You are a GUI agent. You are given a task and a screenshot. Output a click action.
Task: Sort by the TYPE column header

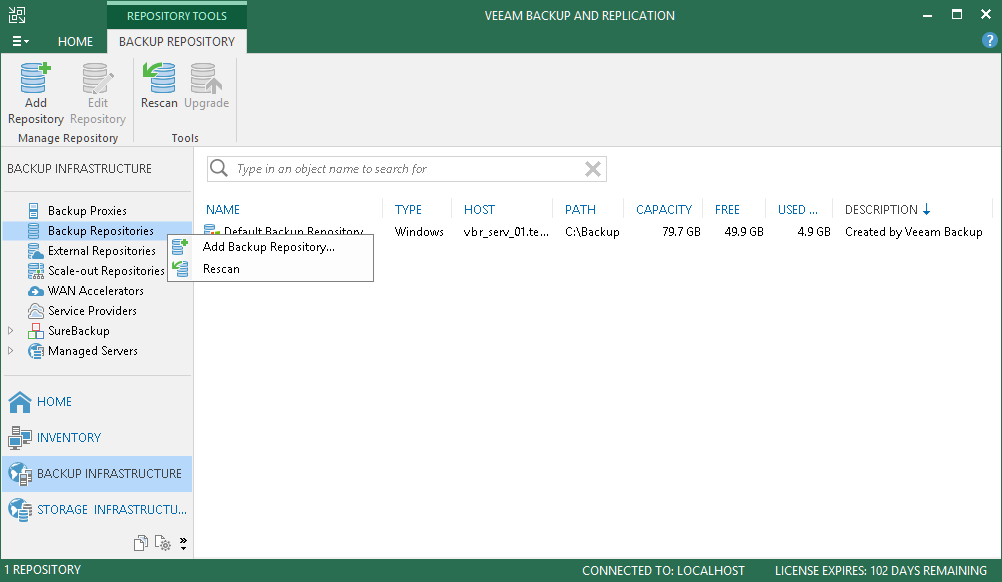pyautogui.click(x=408, y=210)
